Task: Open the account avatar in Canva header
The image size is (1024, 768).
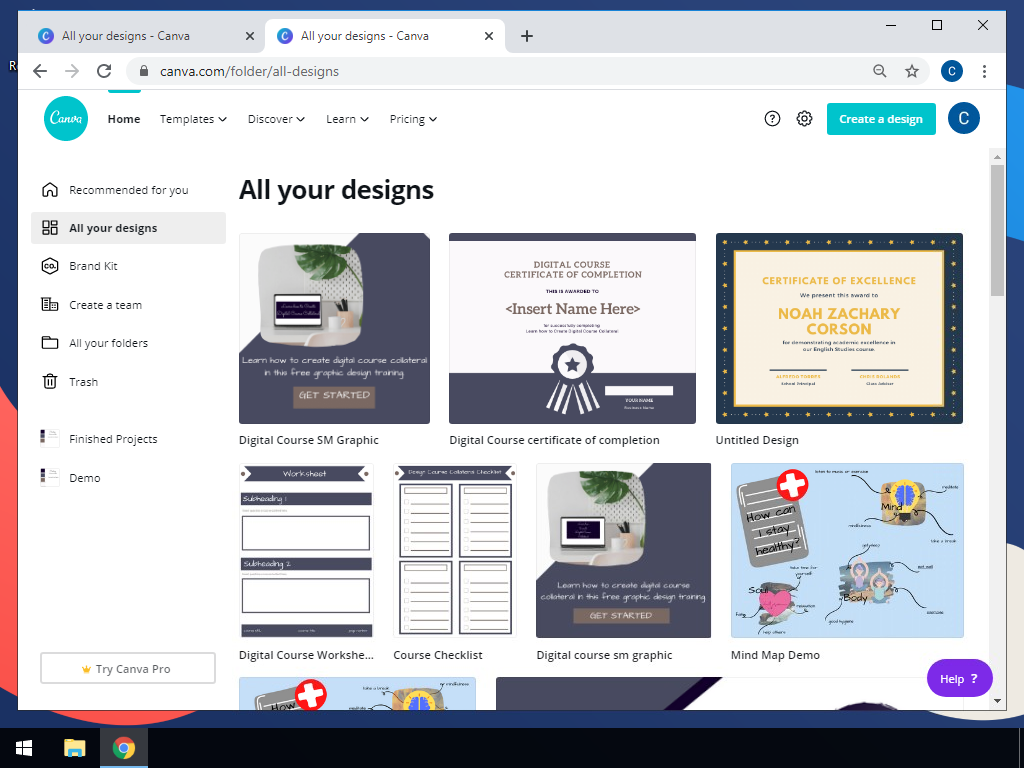Action: pyautogui.click(x=963, y=118)
